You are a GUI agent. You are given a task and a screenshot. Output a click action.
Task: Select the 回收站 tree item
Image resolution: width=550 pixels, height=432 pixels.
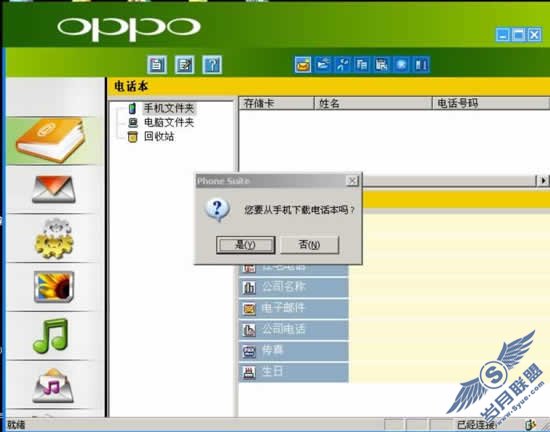pos(159,136)
